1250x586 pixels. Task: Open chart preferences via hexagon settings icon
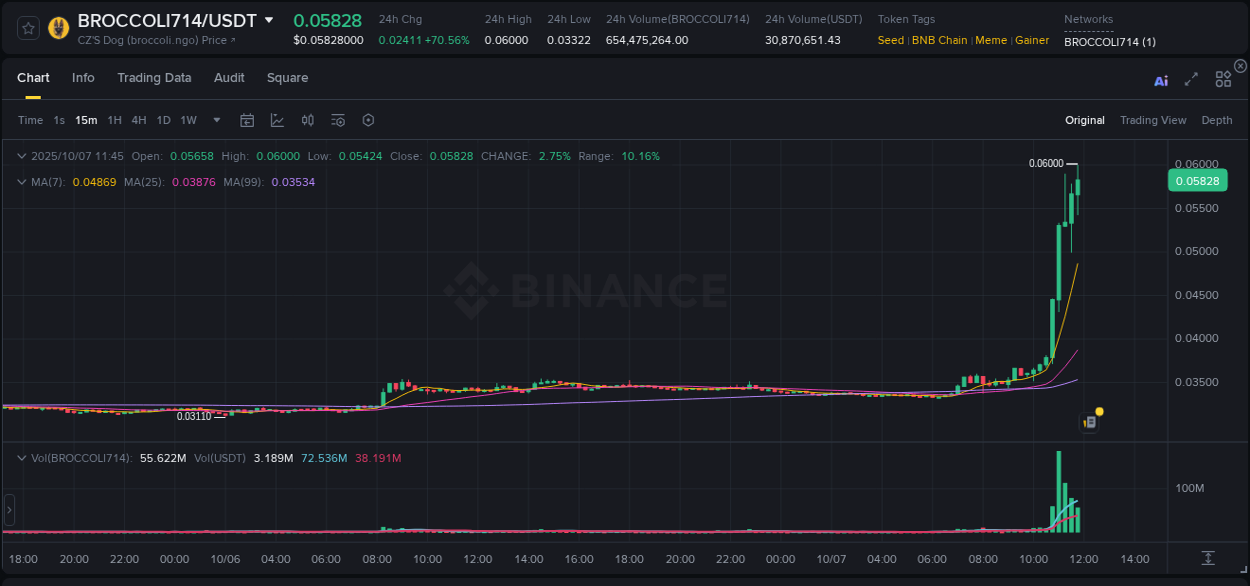368,120
